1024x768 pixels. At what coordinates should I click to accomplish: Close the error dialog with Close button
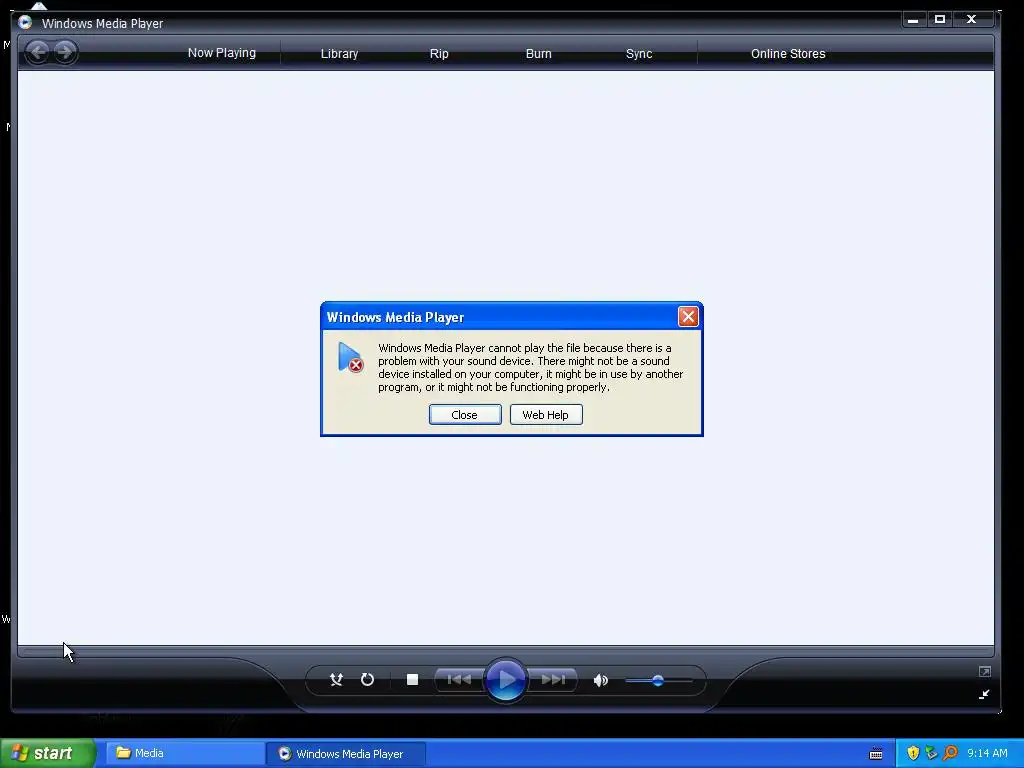[465, 415]
